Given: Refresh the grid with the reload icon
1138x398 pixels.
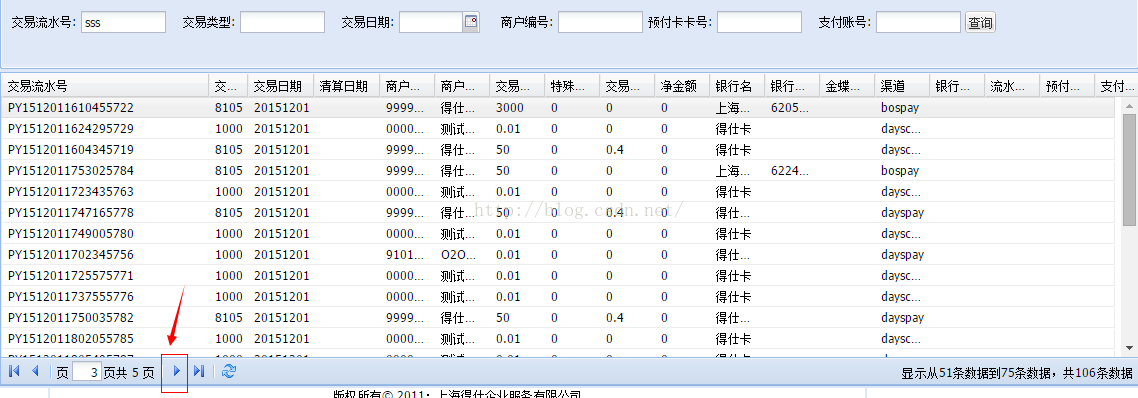Looking at the screenshot, I should click(x=229, y=372).
